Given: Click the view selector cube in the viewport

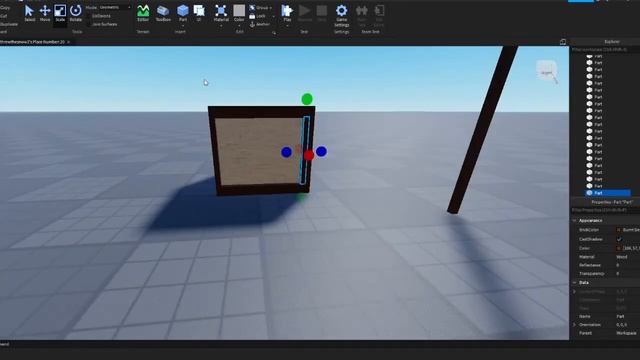Looking at the screenshot, I should point(547,71).
